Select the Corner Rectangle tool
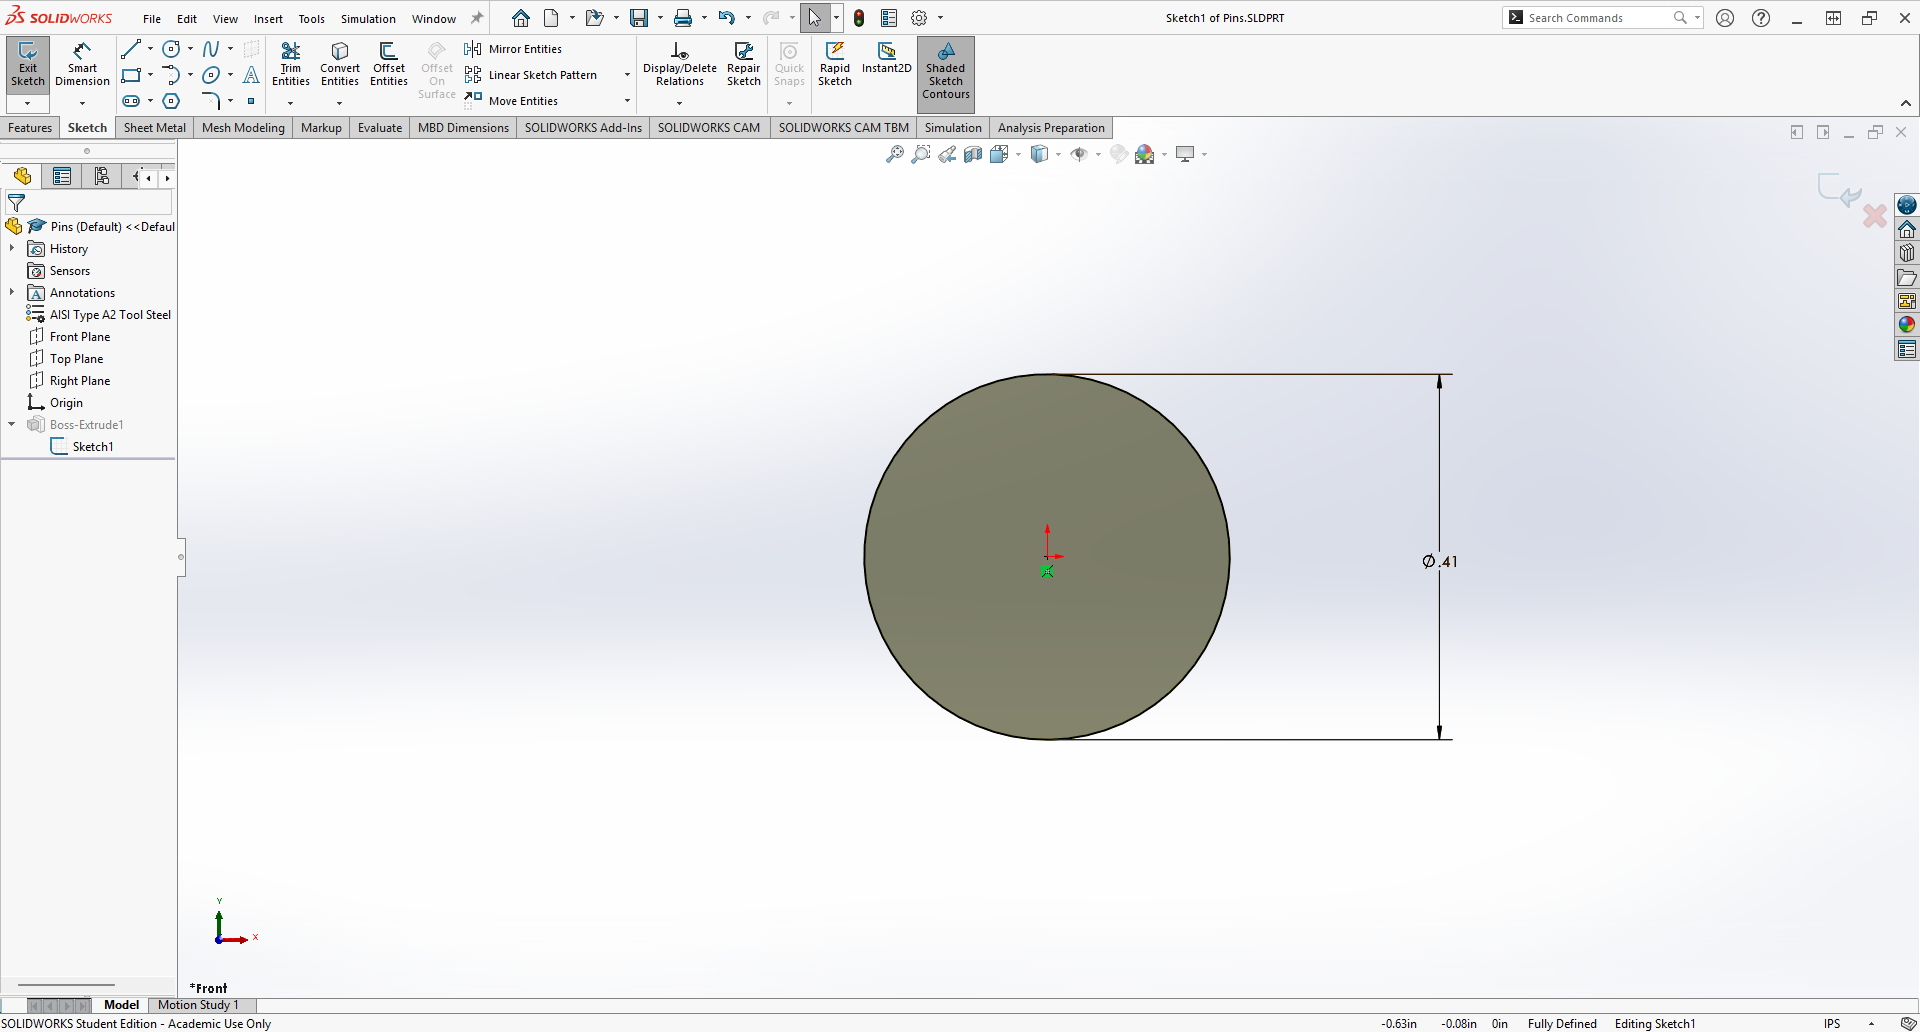This screenshot has width=1920, height=1032. [131, 75]
